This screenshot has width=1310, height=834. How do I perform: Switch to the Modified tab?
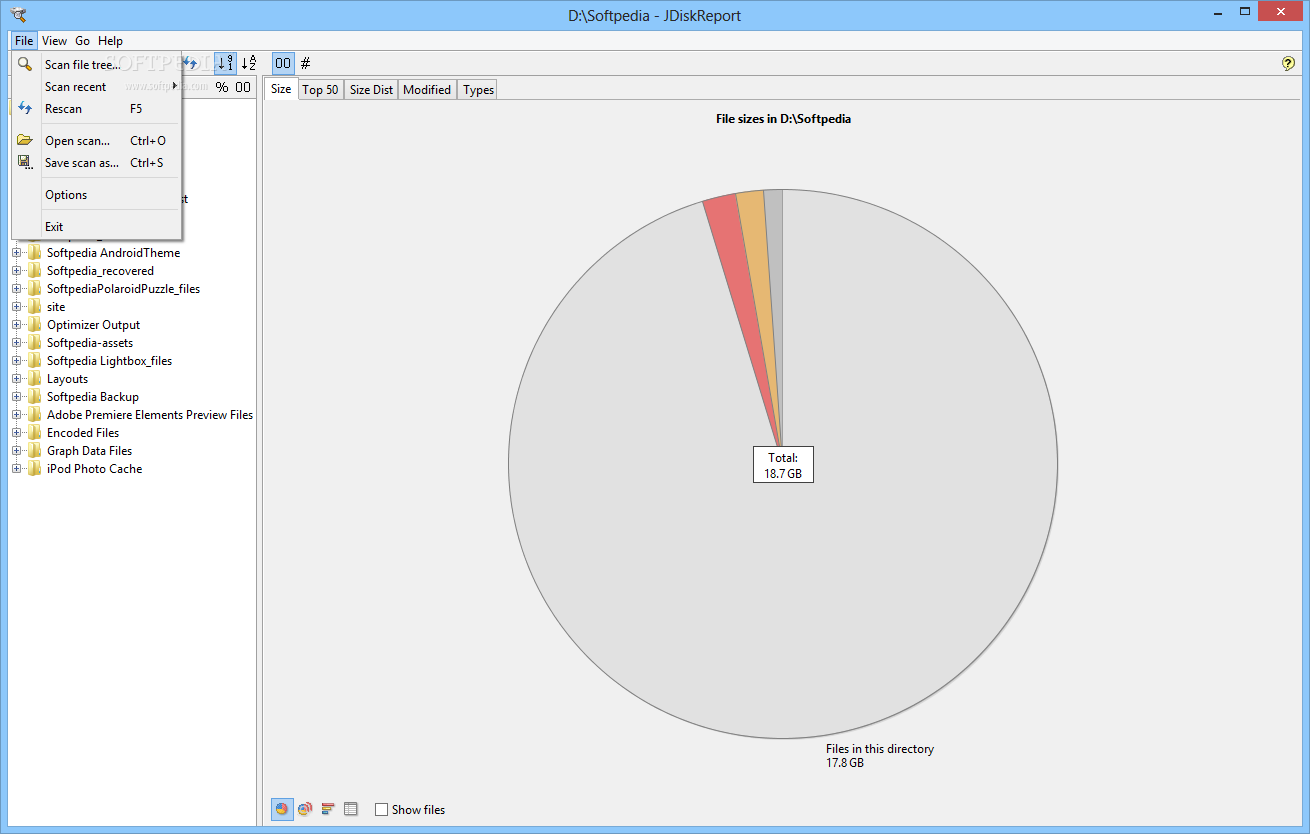tap(427, 89)
